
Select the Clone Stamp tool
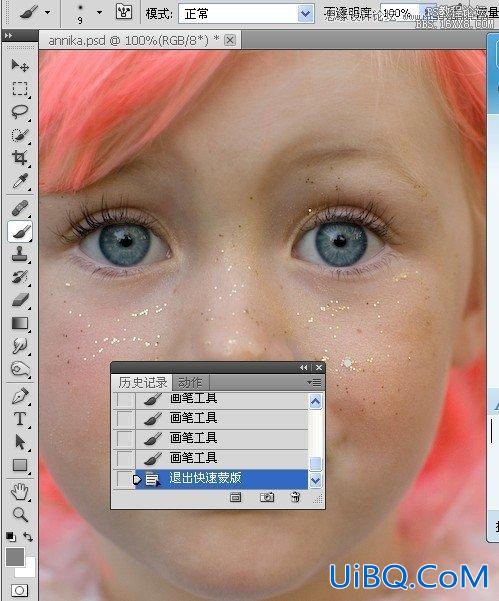[x=20, y=254]
